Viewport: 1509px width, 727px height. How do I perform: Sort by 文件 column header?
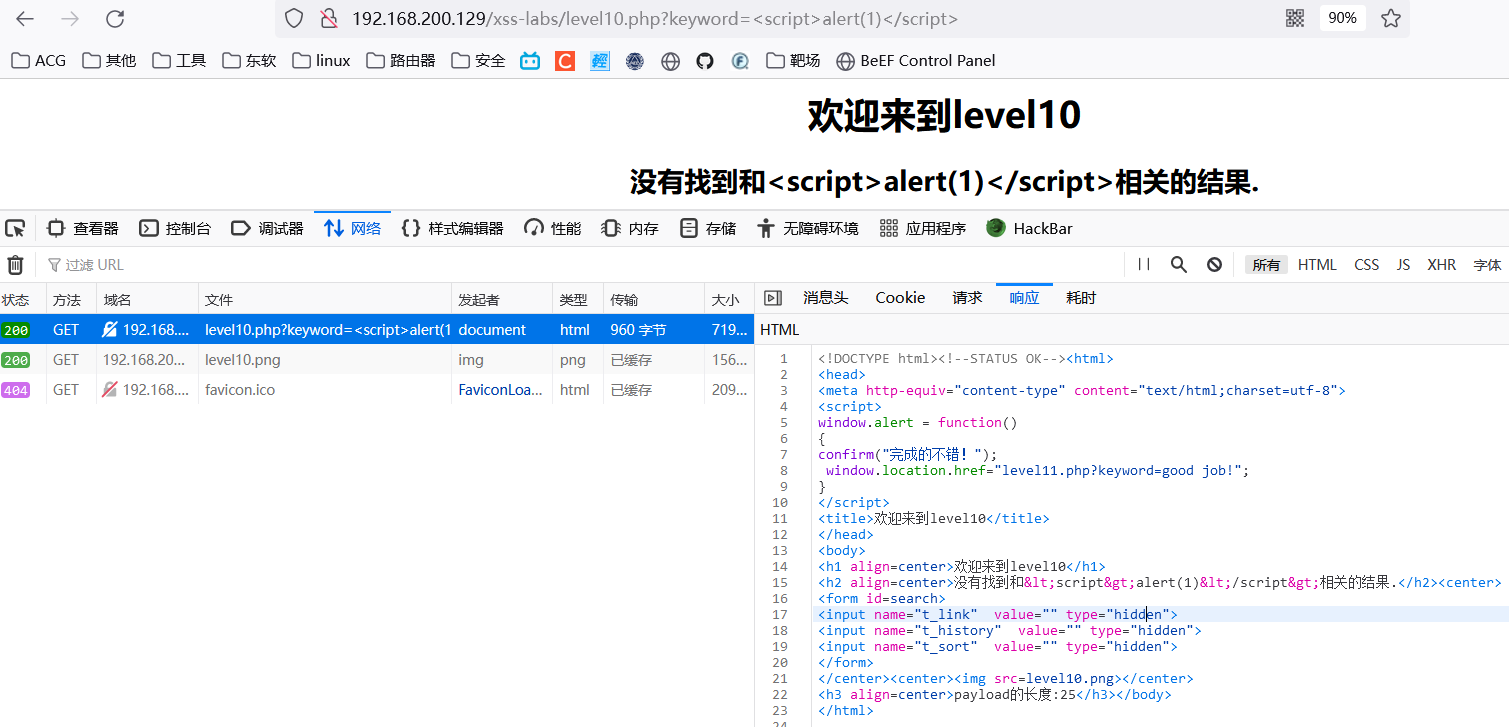coord(324,300)
